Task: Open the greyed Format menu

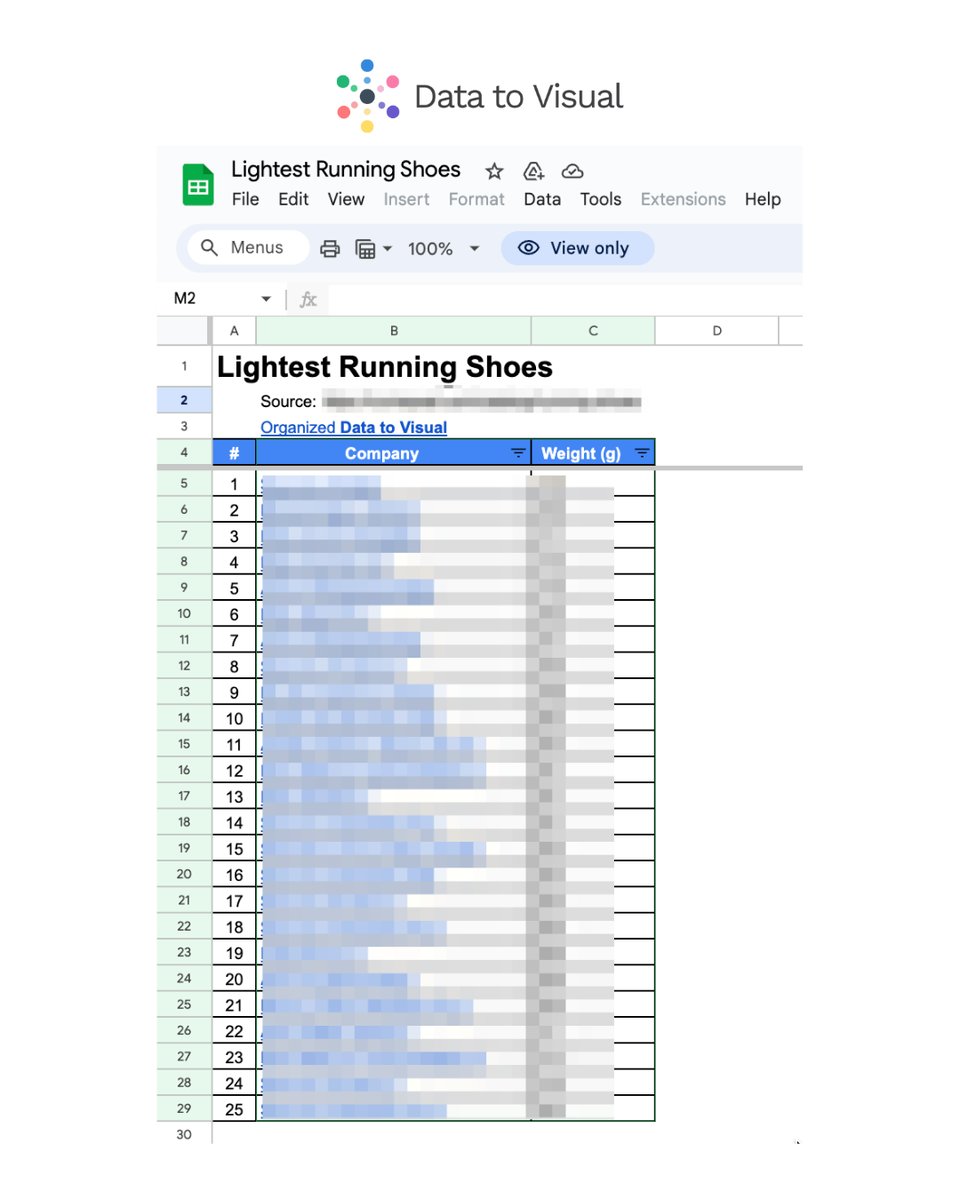Action: [476, 199]
